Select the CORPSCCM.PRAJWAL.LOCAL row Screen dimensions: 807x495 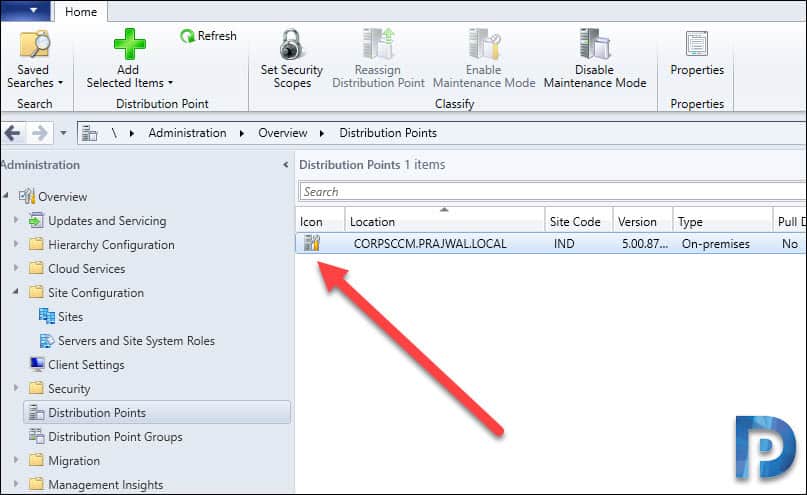(551, 243)
